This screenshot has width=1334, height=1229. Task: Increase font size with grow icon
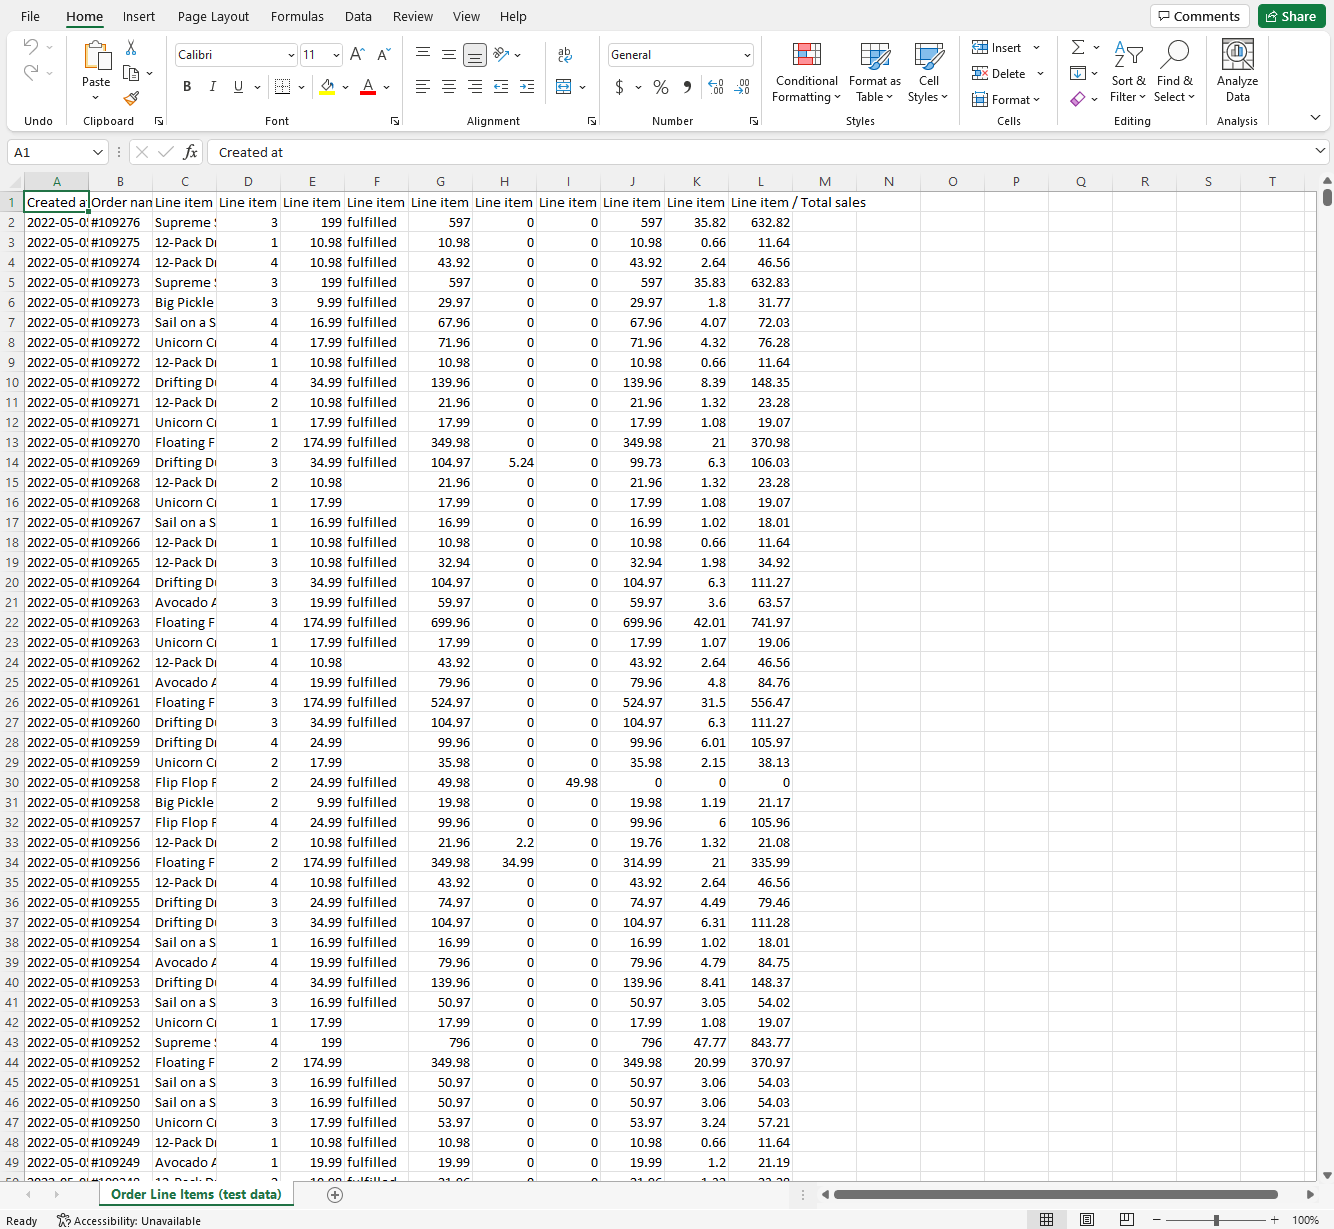point(357,55)
